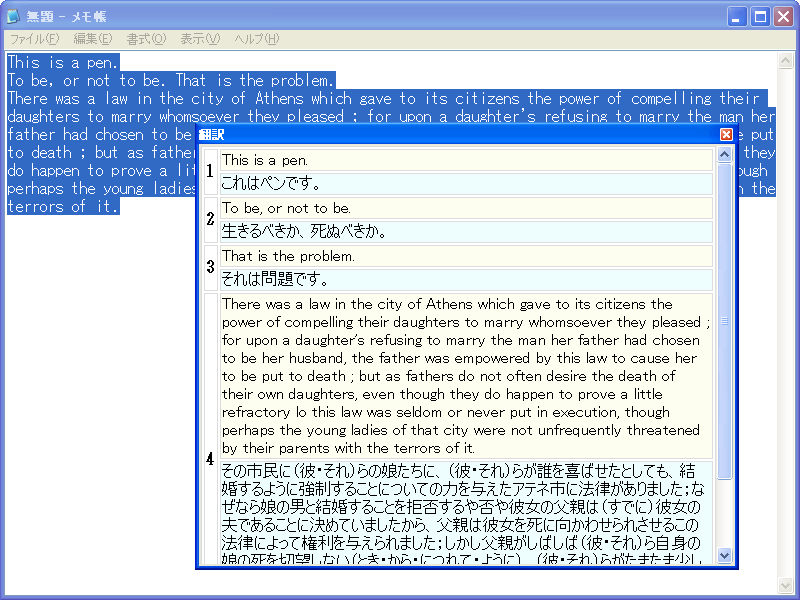Select row number 1 in translation list
This screenshot has height=600, width=800.
(210, 171)
